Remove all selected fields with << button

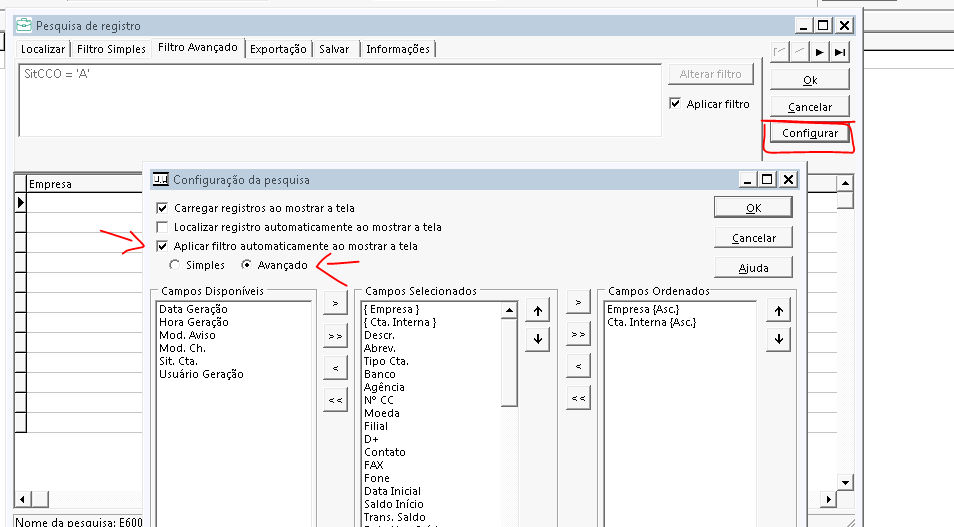click(335, 400)
